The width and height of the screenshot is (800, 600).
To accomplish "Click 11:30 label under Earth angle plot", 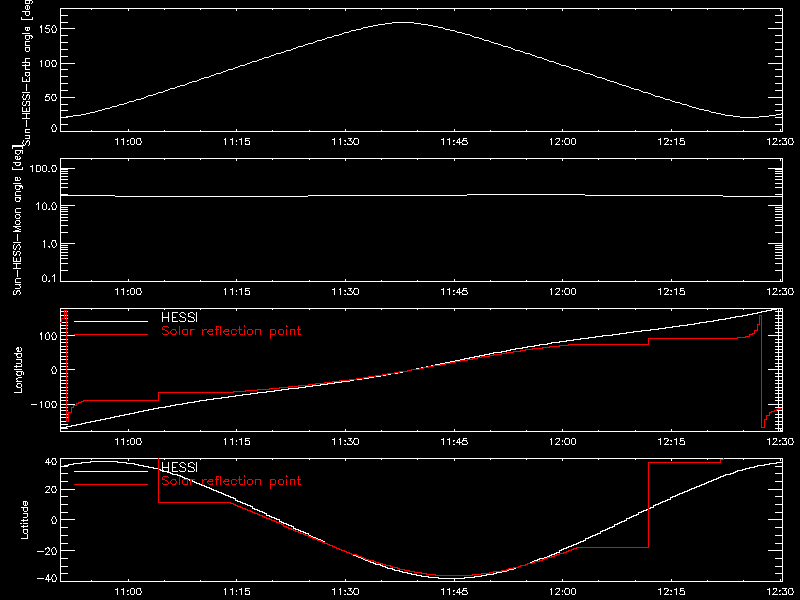I will 345,142.
